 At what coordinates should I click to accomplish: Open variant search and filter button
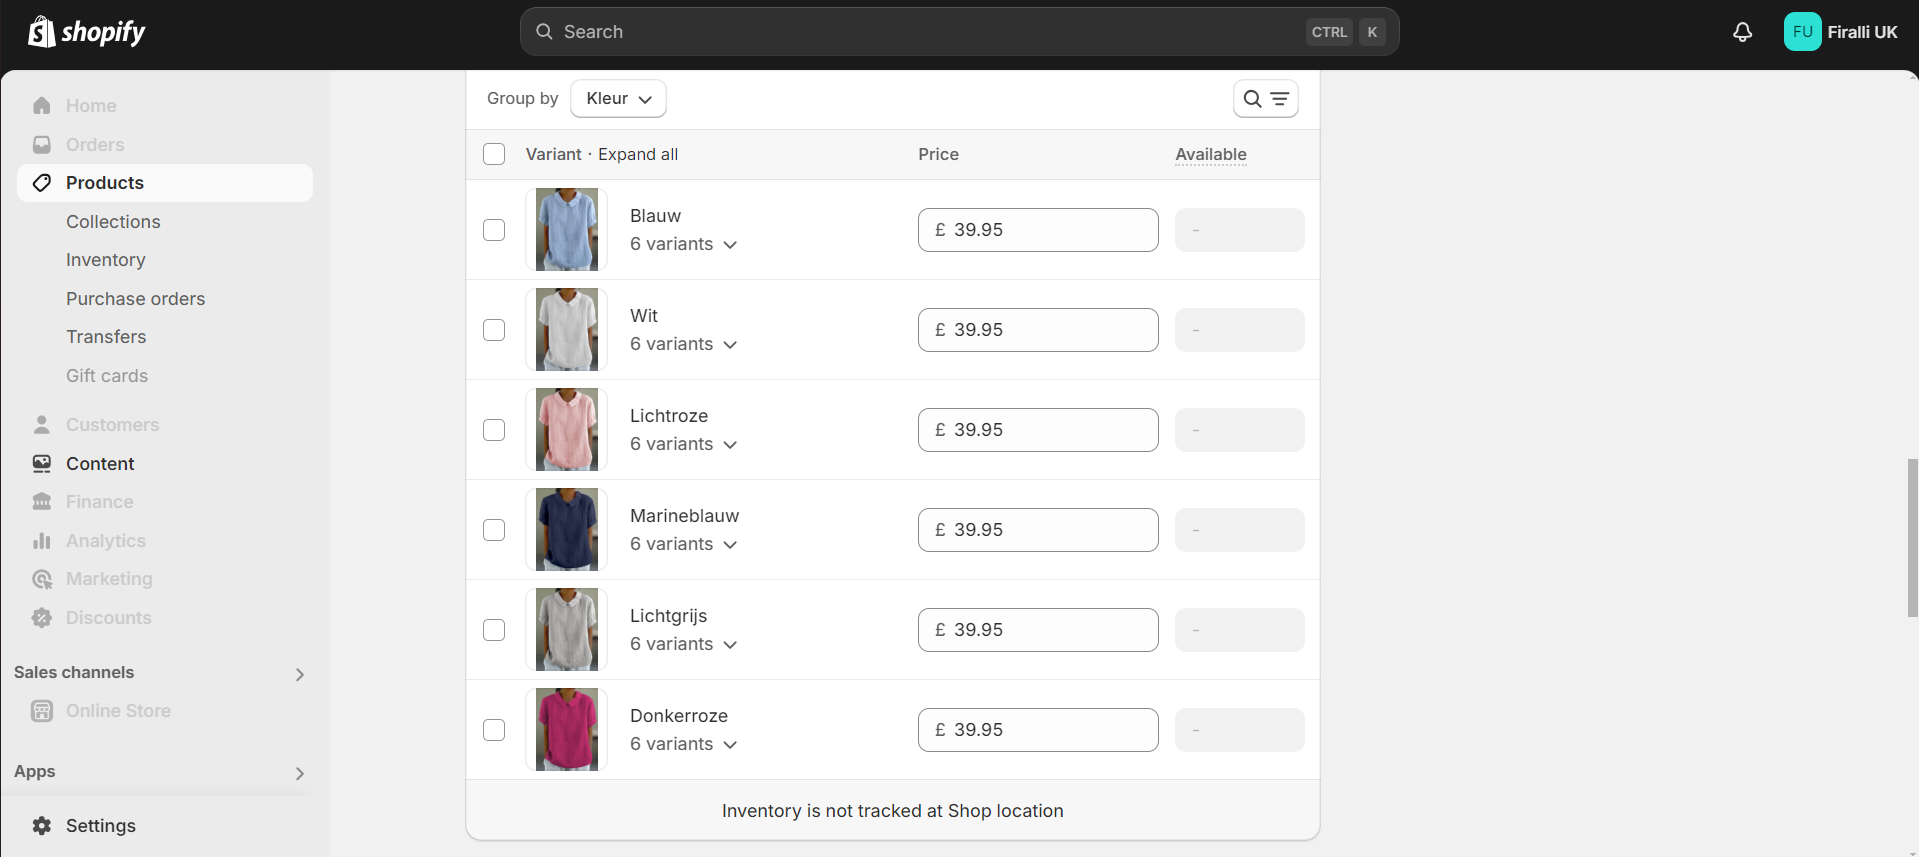tap(1265, 99)
